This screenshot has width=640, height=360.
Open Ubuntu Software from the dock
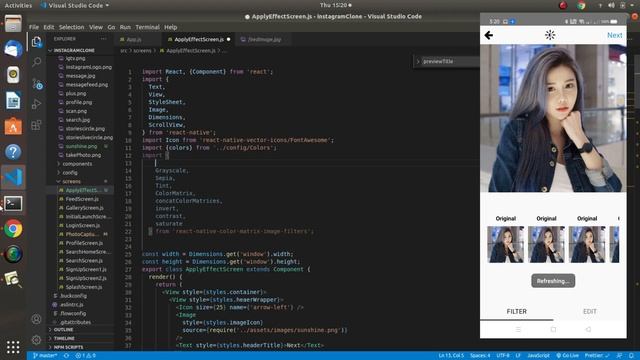click(13, 126)
